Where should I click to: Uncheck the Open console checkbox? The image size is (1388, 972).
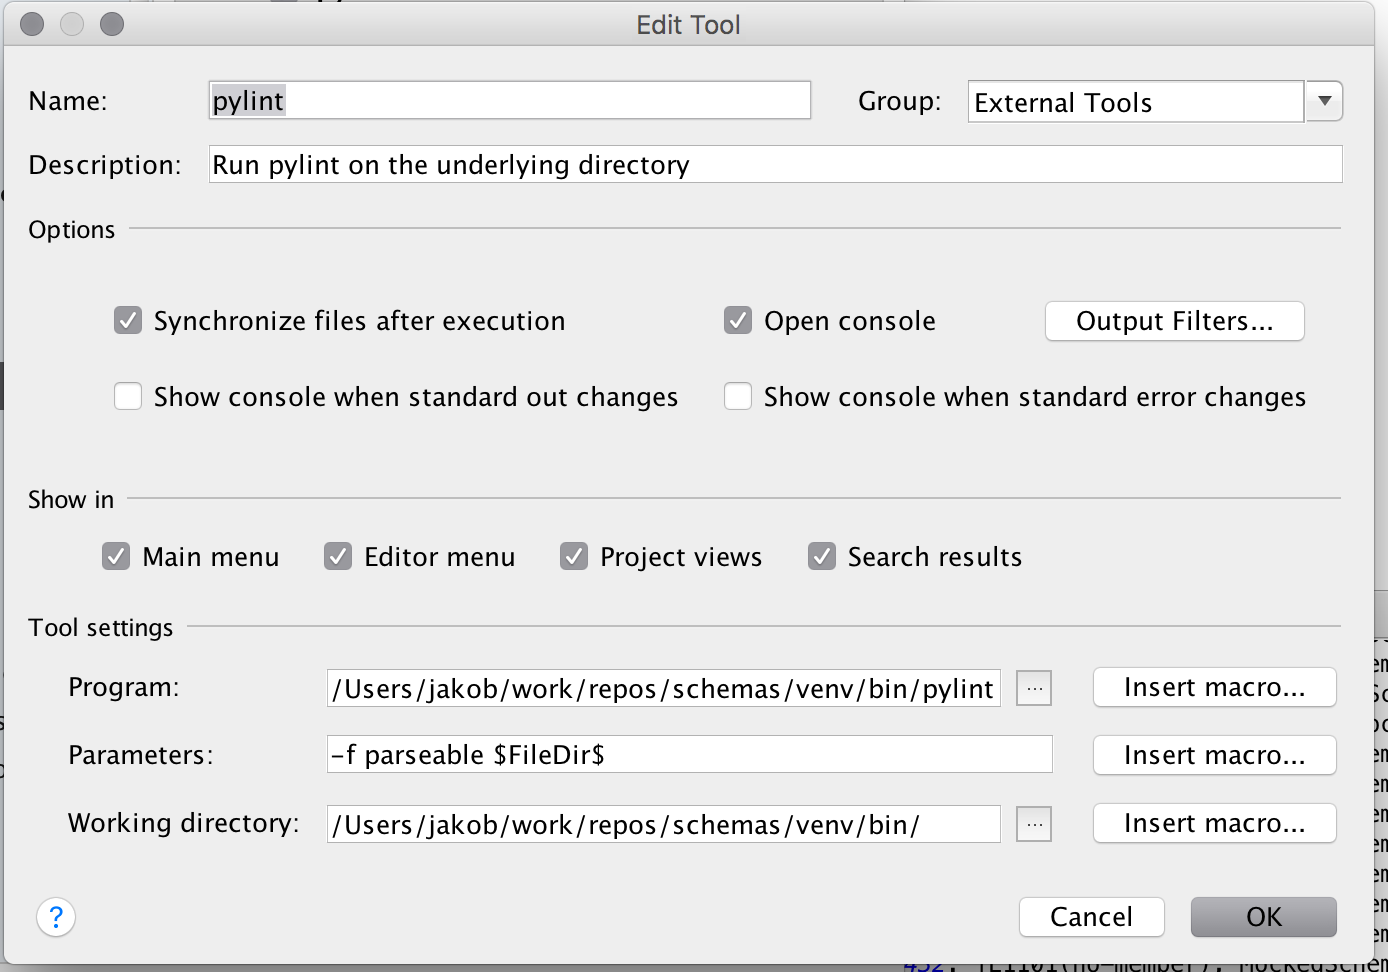(x=738, y=321)
